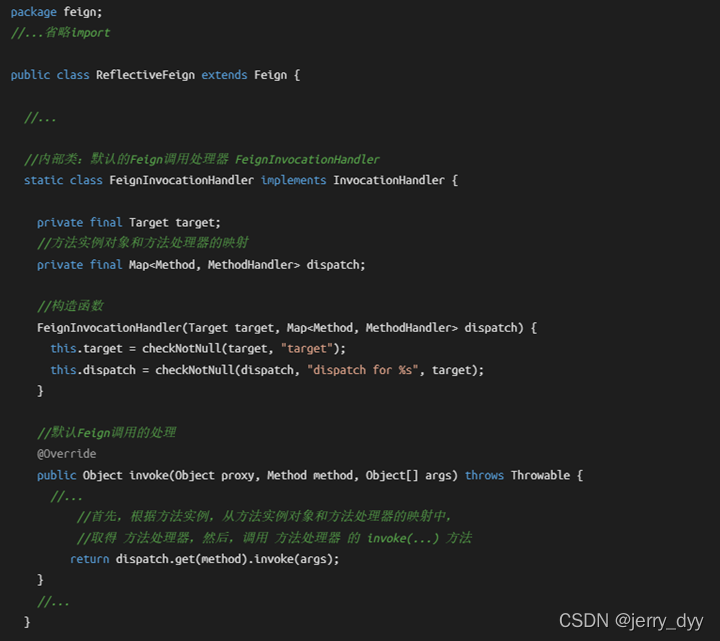Select the '//构造函数' comment

point(70,306)
